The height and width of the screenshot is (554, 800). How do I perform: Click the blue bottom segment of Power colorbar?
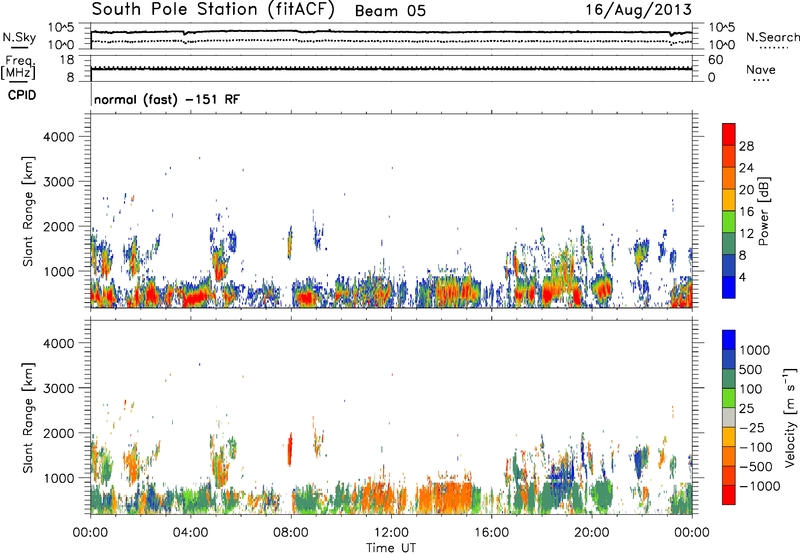(729, 287)
